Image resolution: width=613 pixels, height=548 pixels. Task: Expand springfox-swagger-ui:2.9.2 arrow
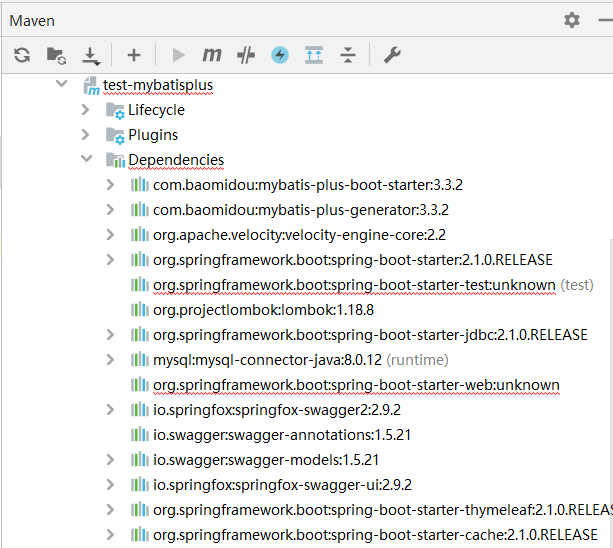point(110,485)
